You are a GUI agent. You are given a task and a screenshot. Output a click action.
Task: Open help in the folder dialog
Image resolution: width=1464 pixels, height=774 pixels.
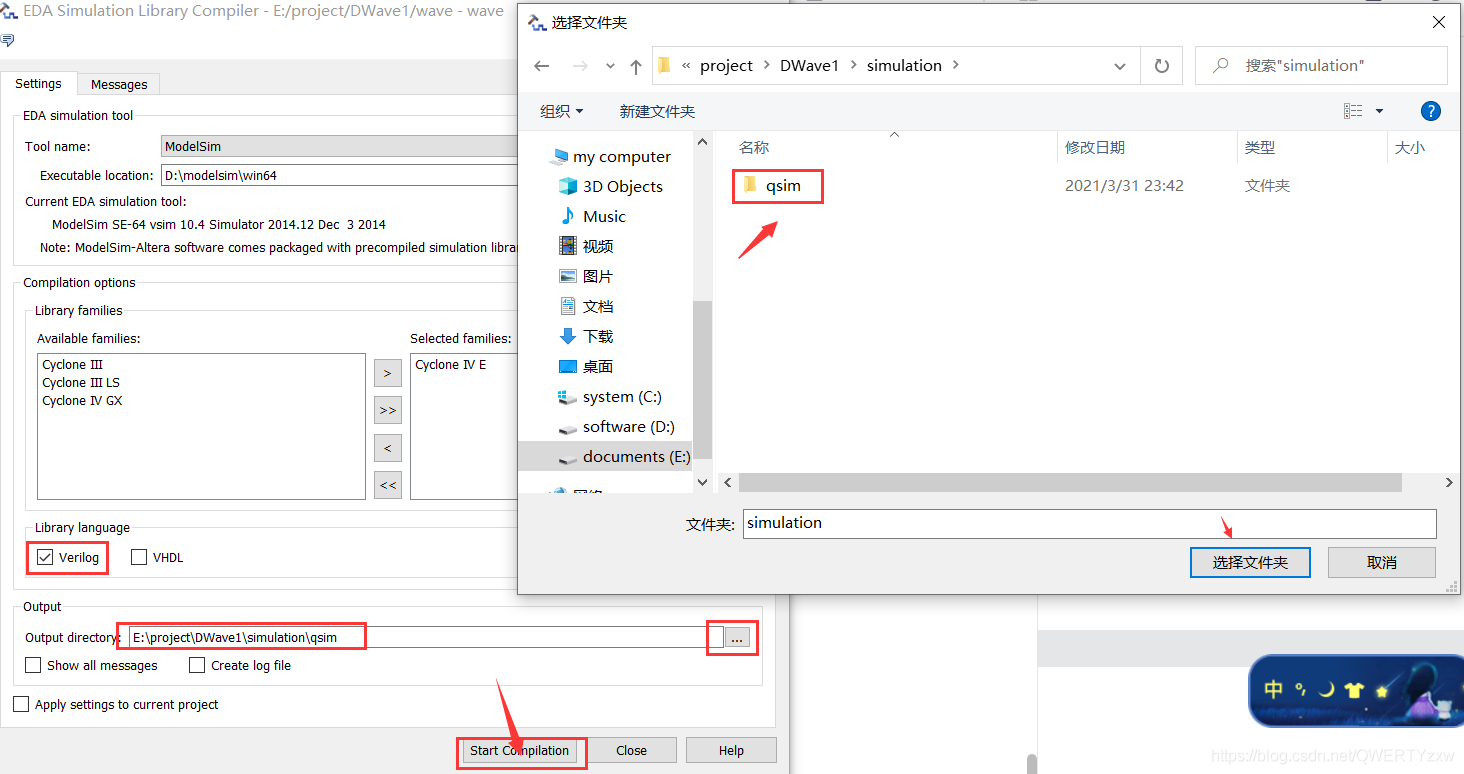click(1431, 111)
